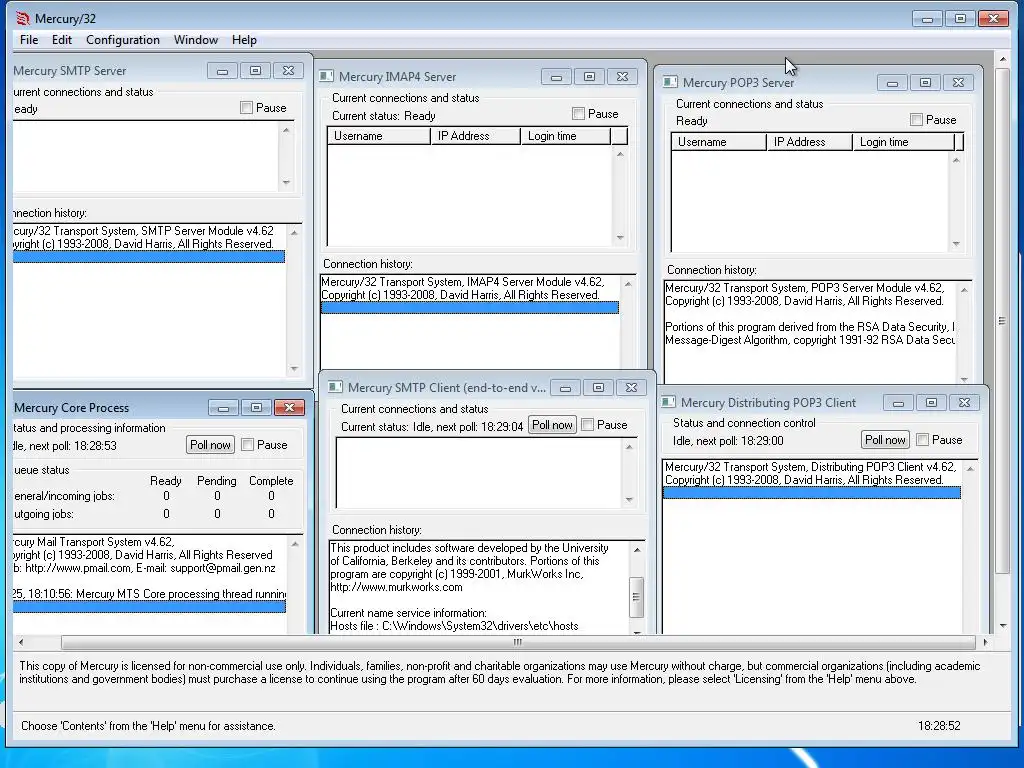1024x768 pixels.
Task: Click Username column header in IMAP4 Server
Action: [x=379, y=136]
